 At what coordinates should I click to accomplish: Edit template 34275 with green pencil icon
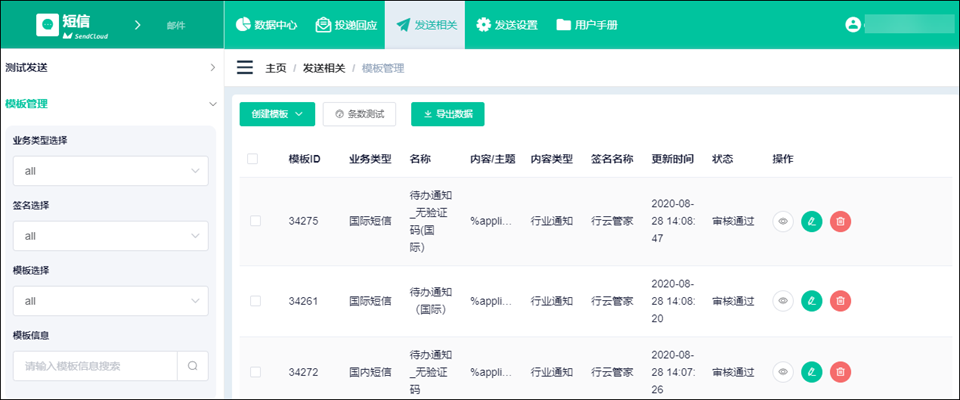click(x=812, y=221)
